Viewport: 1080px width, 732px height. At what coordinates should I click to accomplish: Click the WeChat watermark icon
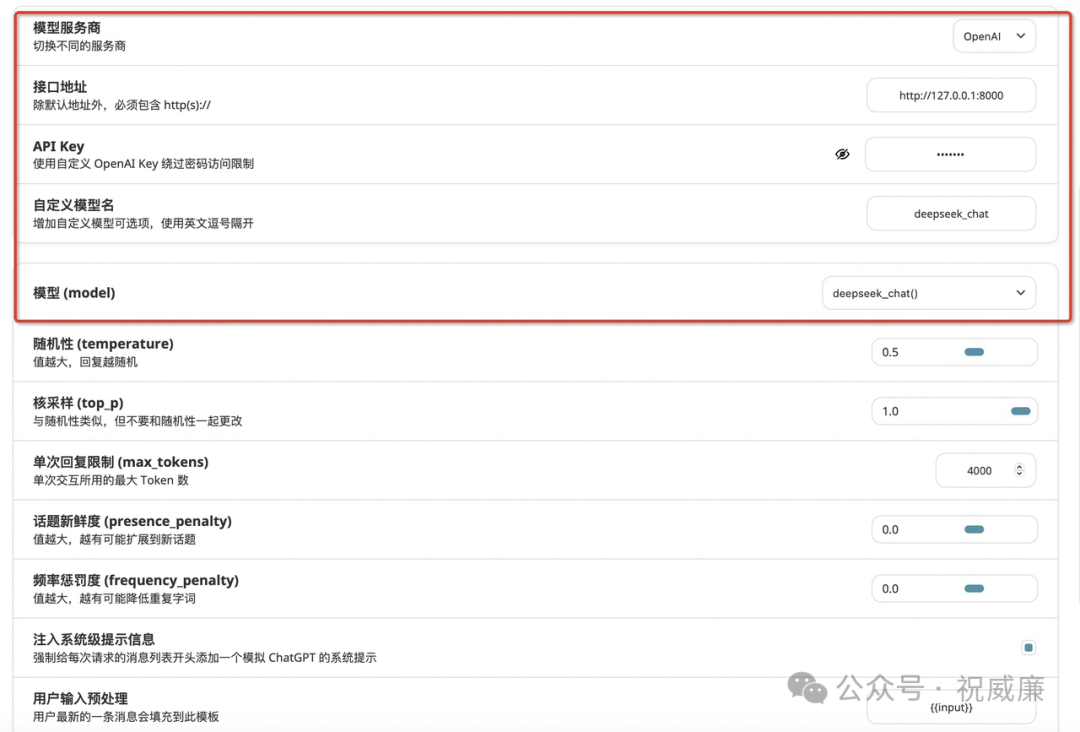click(807, 690)
